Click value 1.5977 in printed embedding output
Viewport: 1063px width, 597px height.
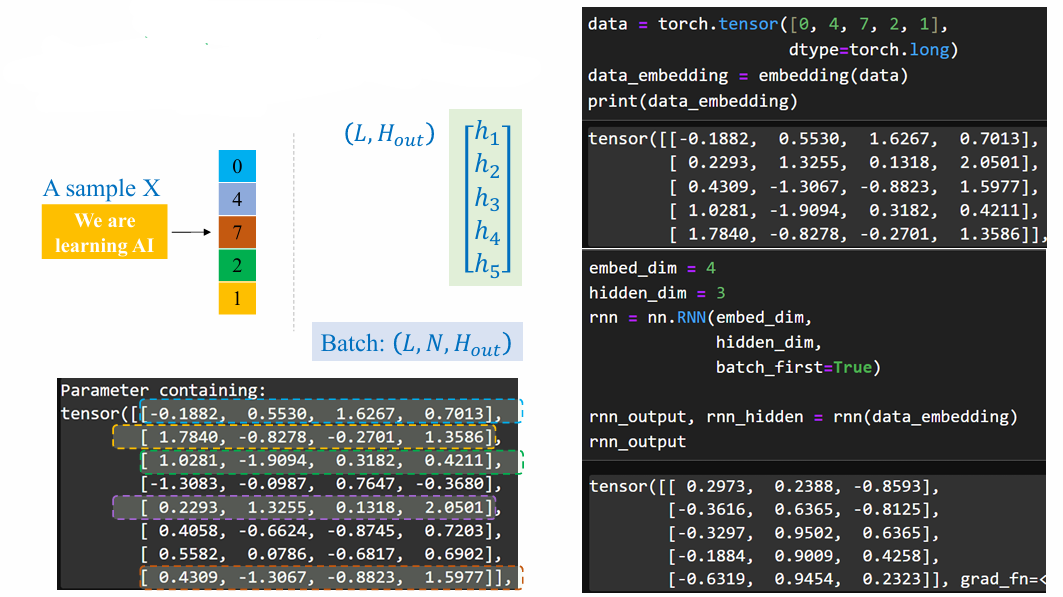989,186
